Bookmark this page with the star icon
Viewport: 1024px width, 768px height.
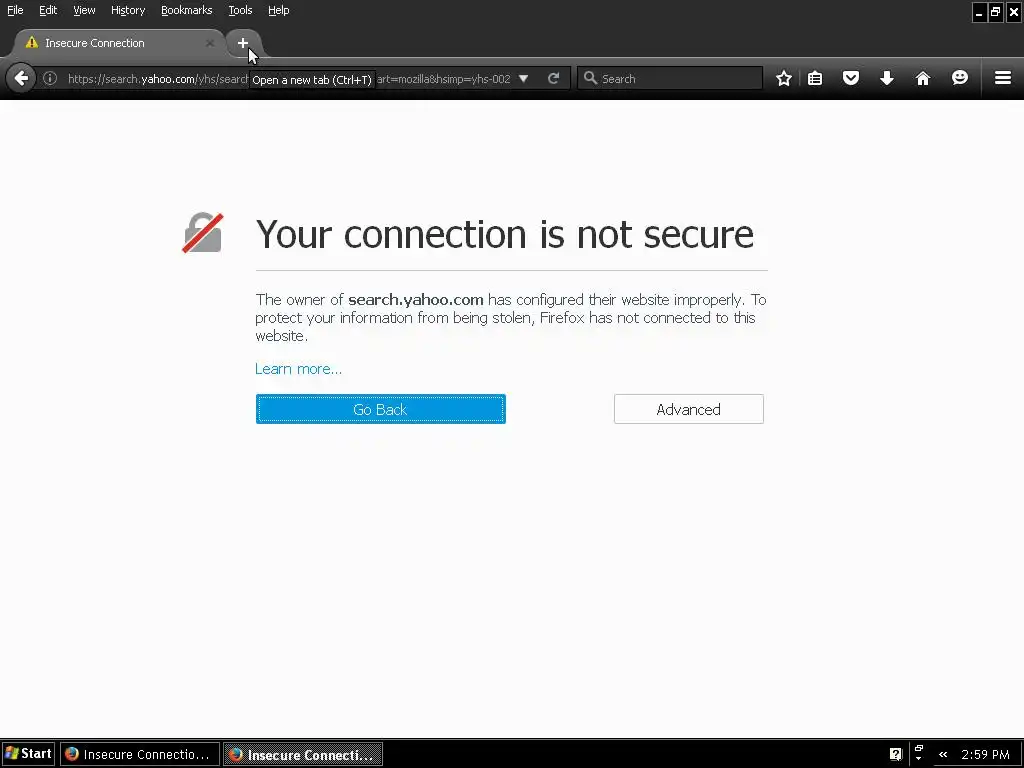(784, 78)
